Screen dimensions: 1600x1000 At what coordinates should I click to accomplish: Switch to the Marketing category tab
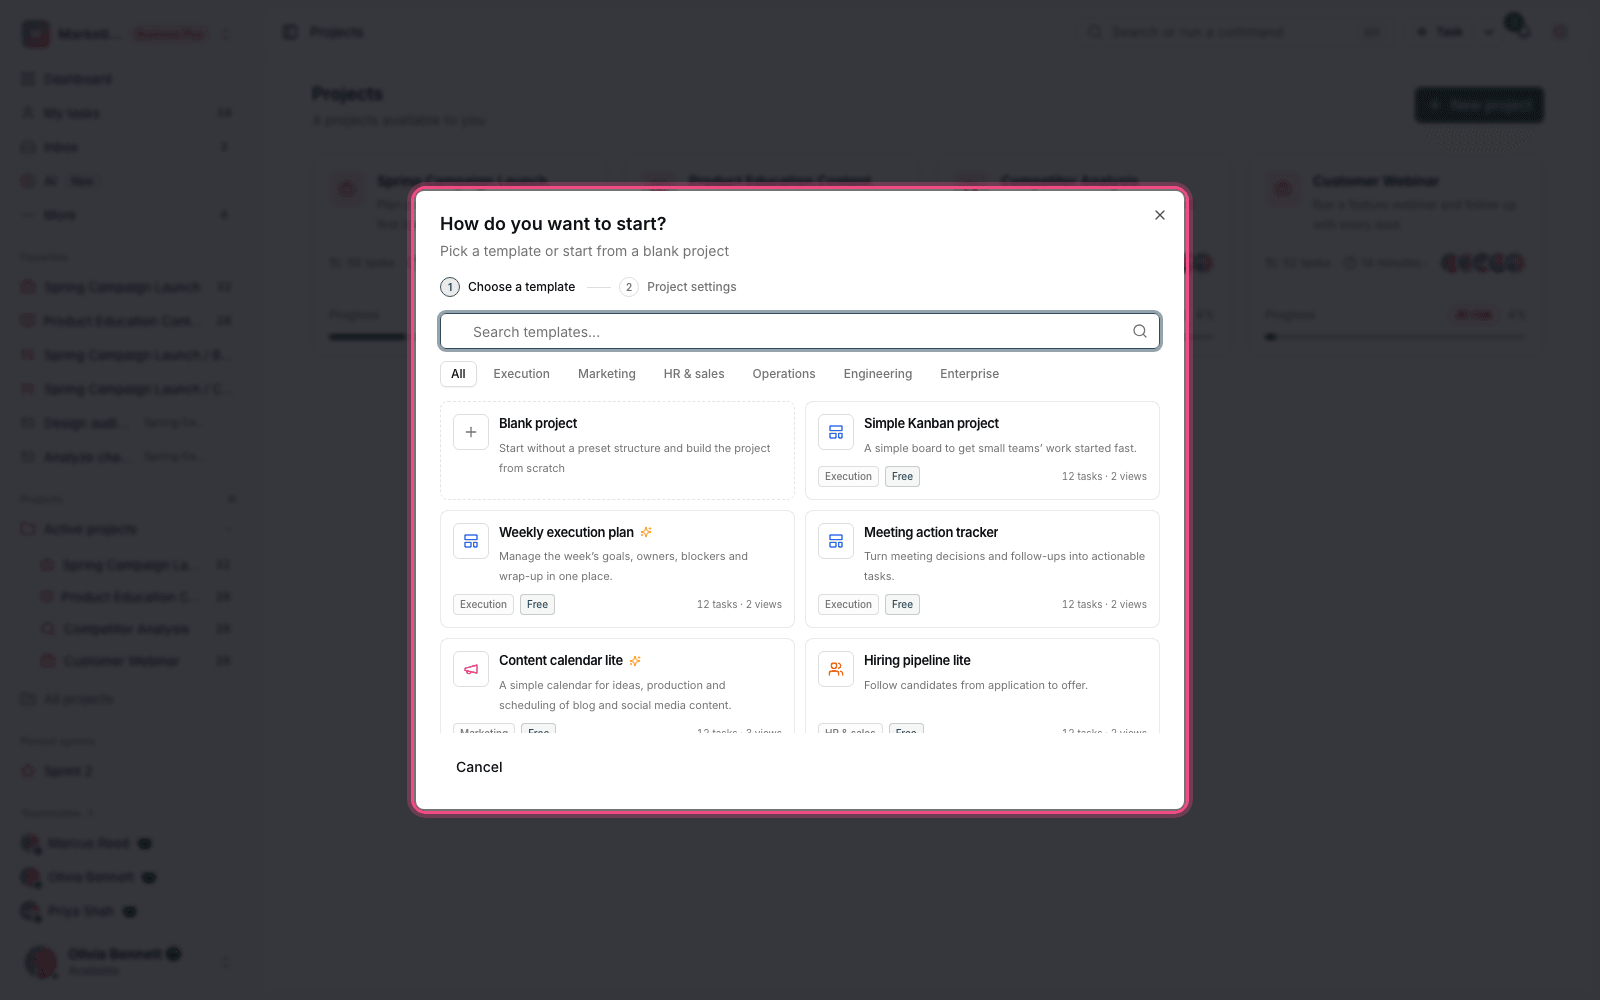click(x=607, y=374)
